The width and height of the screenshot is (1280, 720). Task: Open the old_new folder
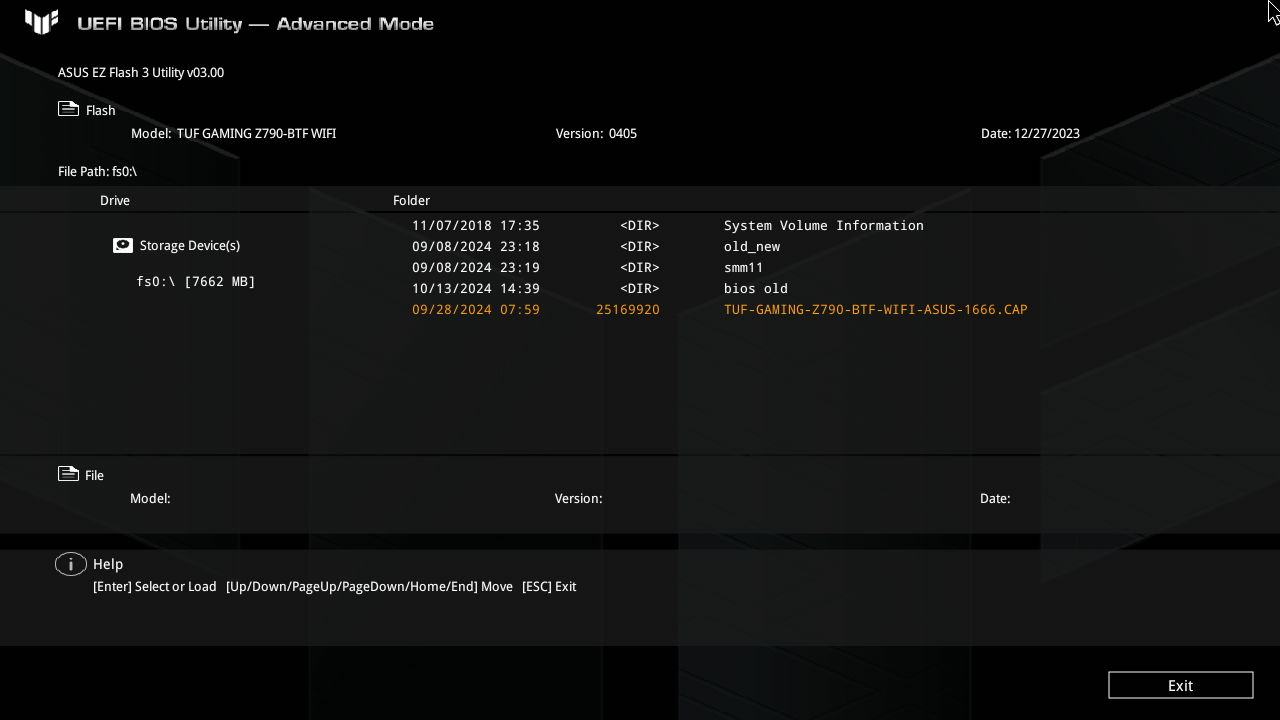752,246
